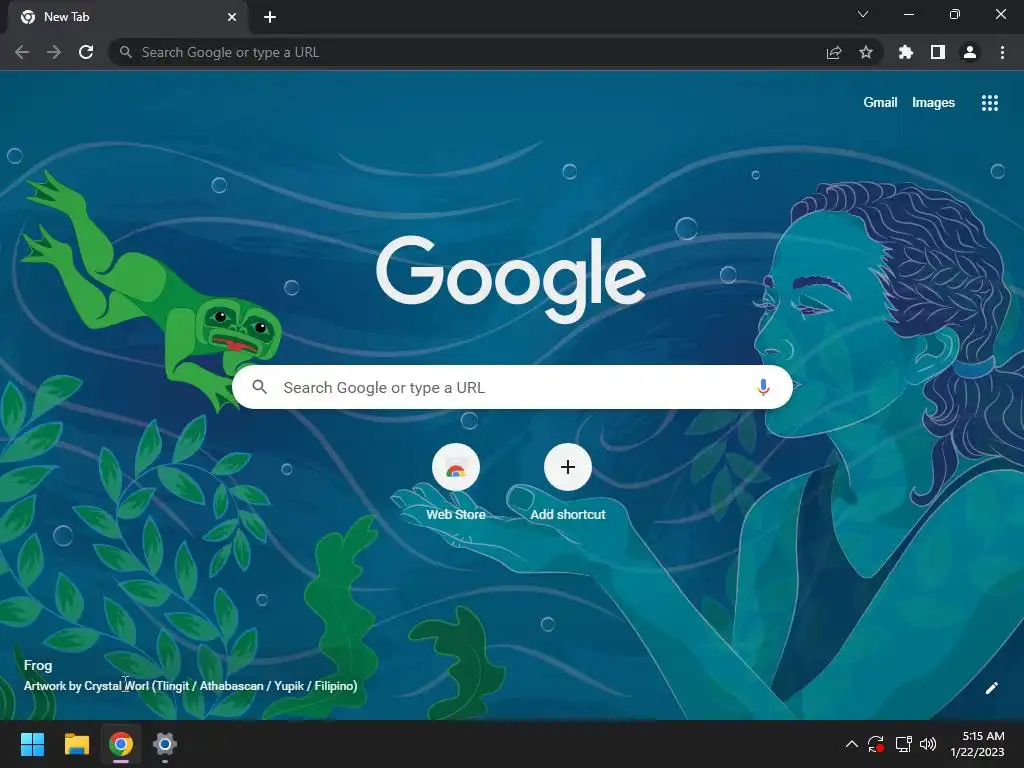This screenshot has height=768, width=1024.
Task: Reload the current page
Action: point(86,52)
